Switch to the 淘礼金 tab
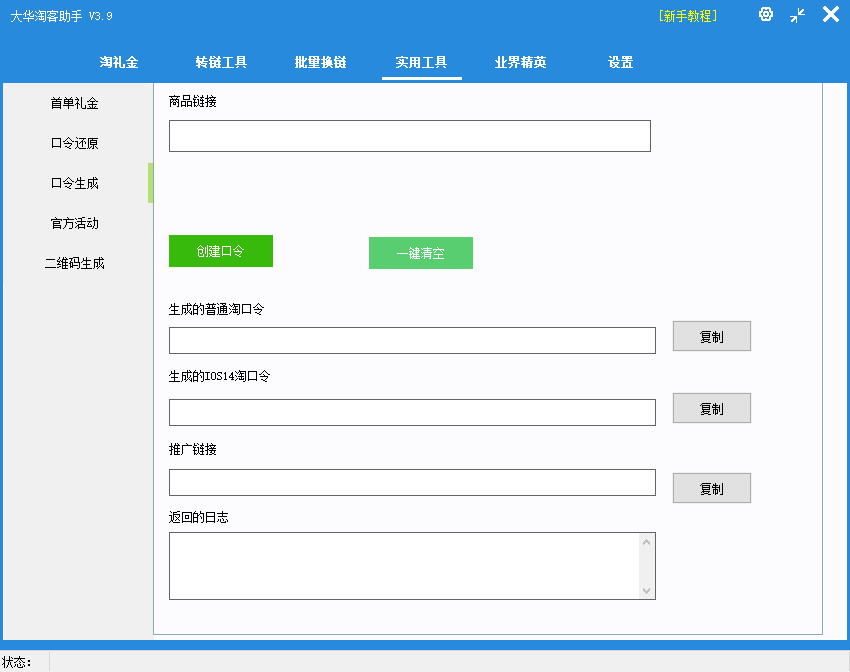This screenshot has width=850, height=672. (119, 62)
